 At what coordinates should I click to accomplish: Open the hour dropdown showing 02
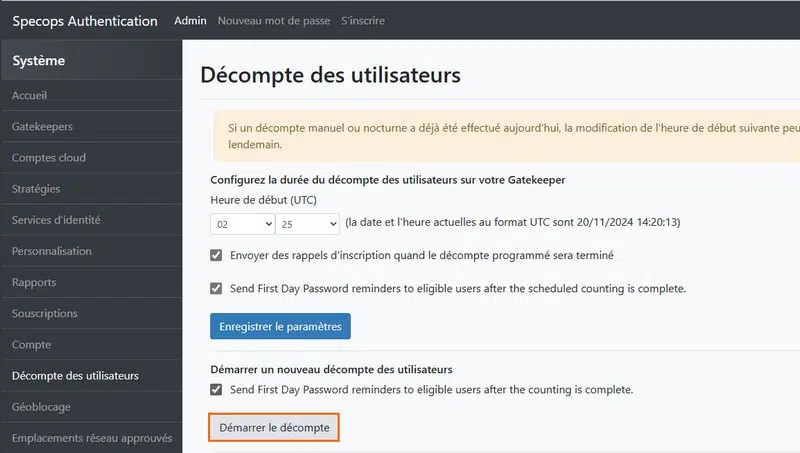[x=239, y=223]
